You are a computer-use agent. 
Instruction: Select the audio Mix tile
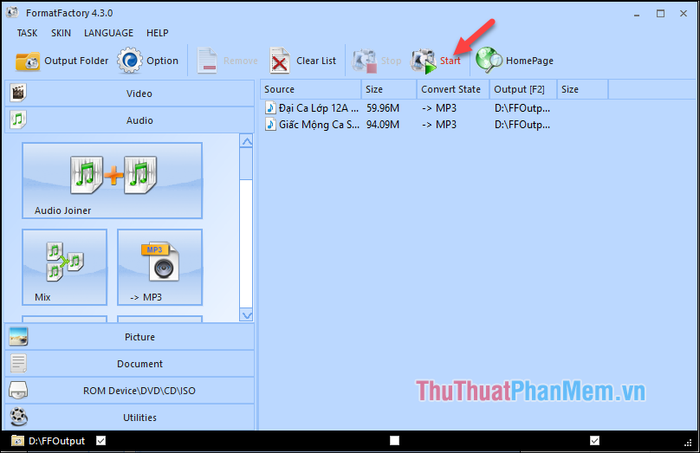65,267
